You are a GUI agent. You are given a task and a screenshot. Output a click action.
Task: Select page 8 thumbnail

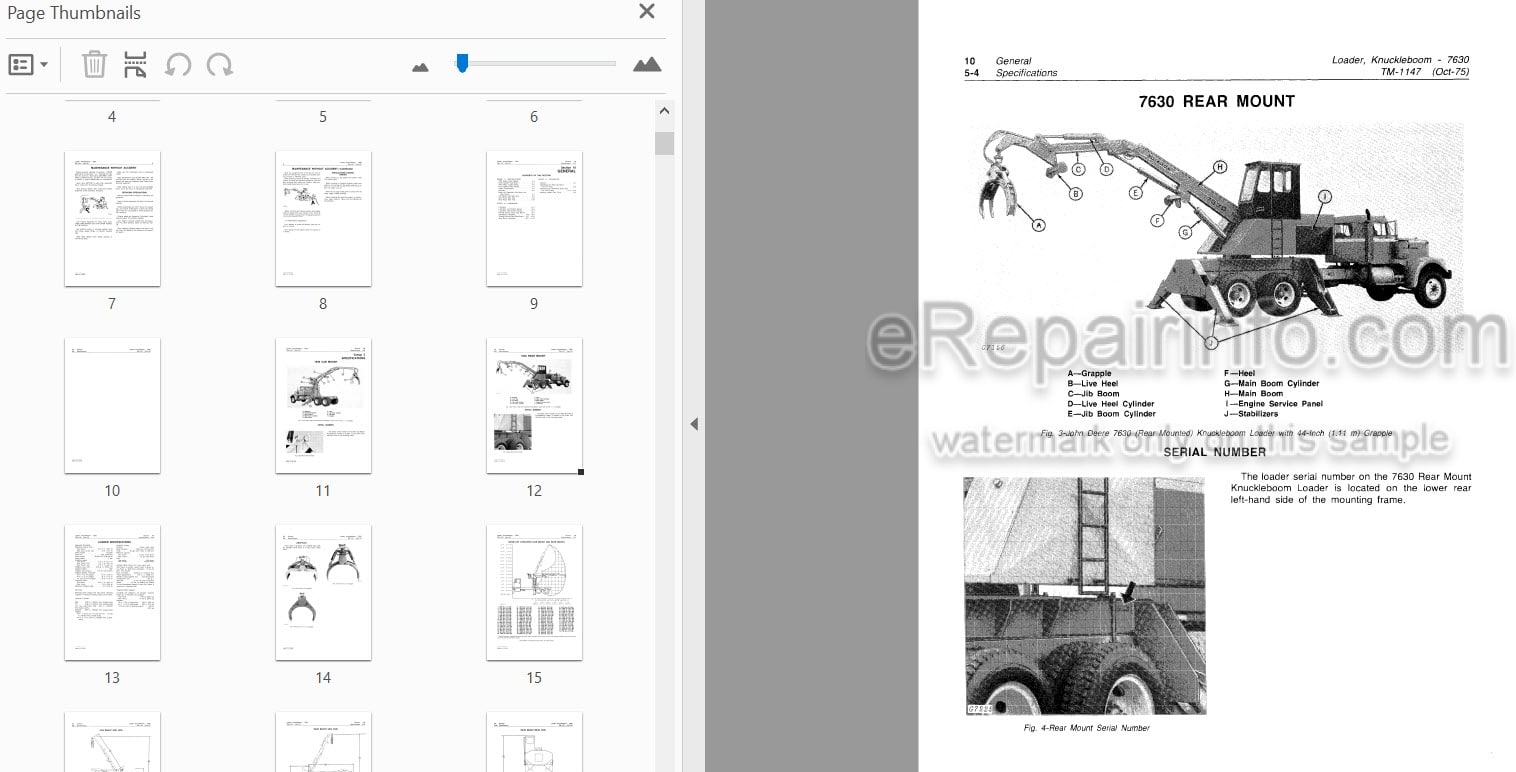coord(323,219)
